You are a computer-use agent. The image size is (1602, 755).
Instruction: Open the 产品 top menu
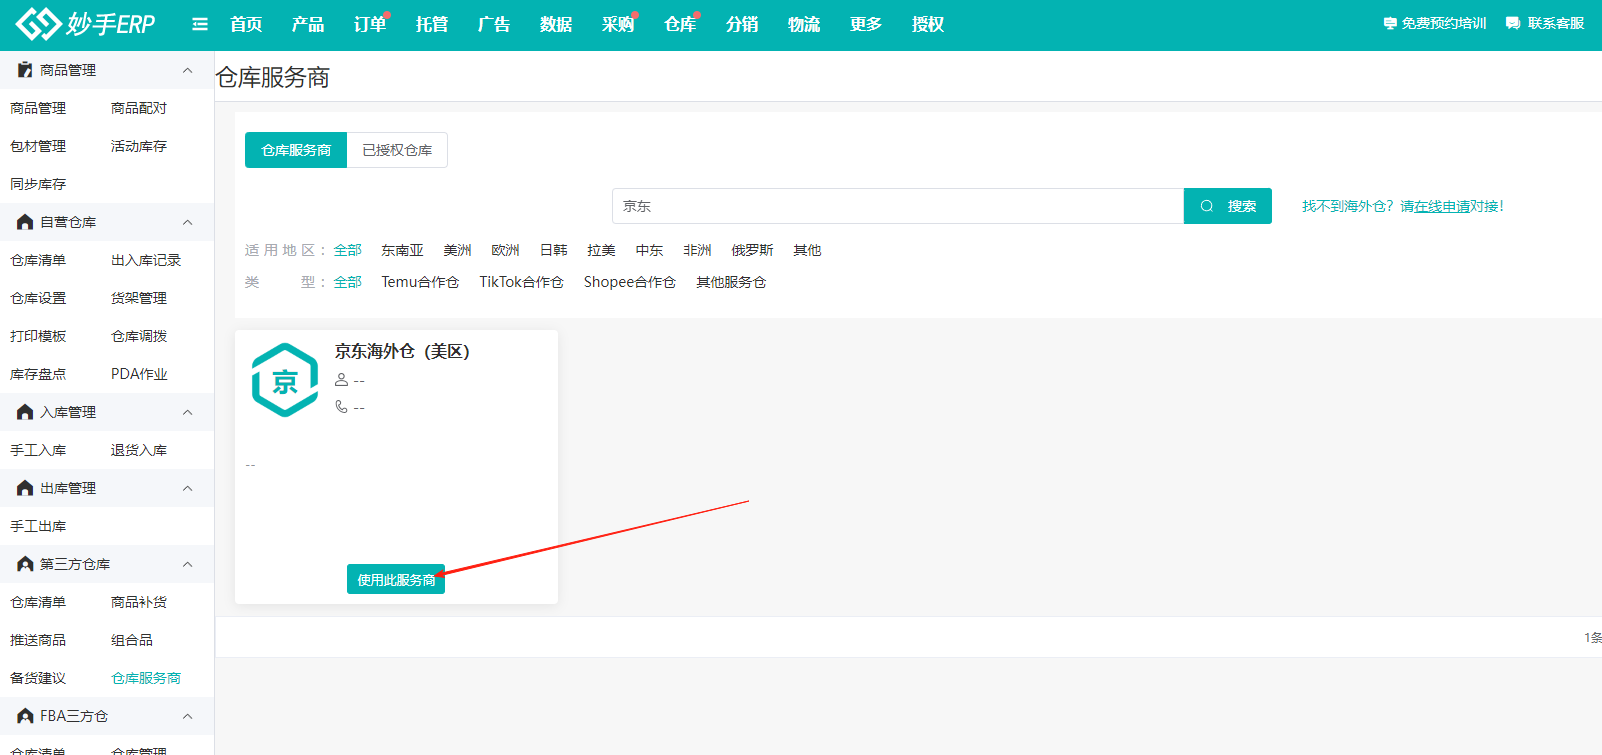point(308,24)
